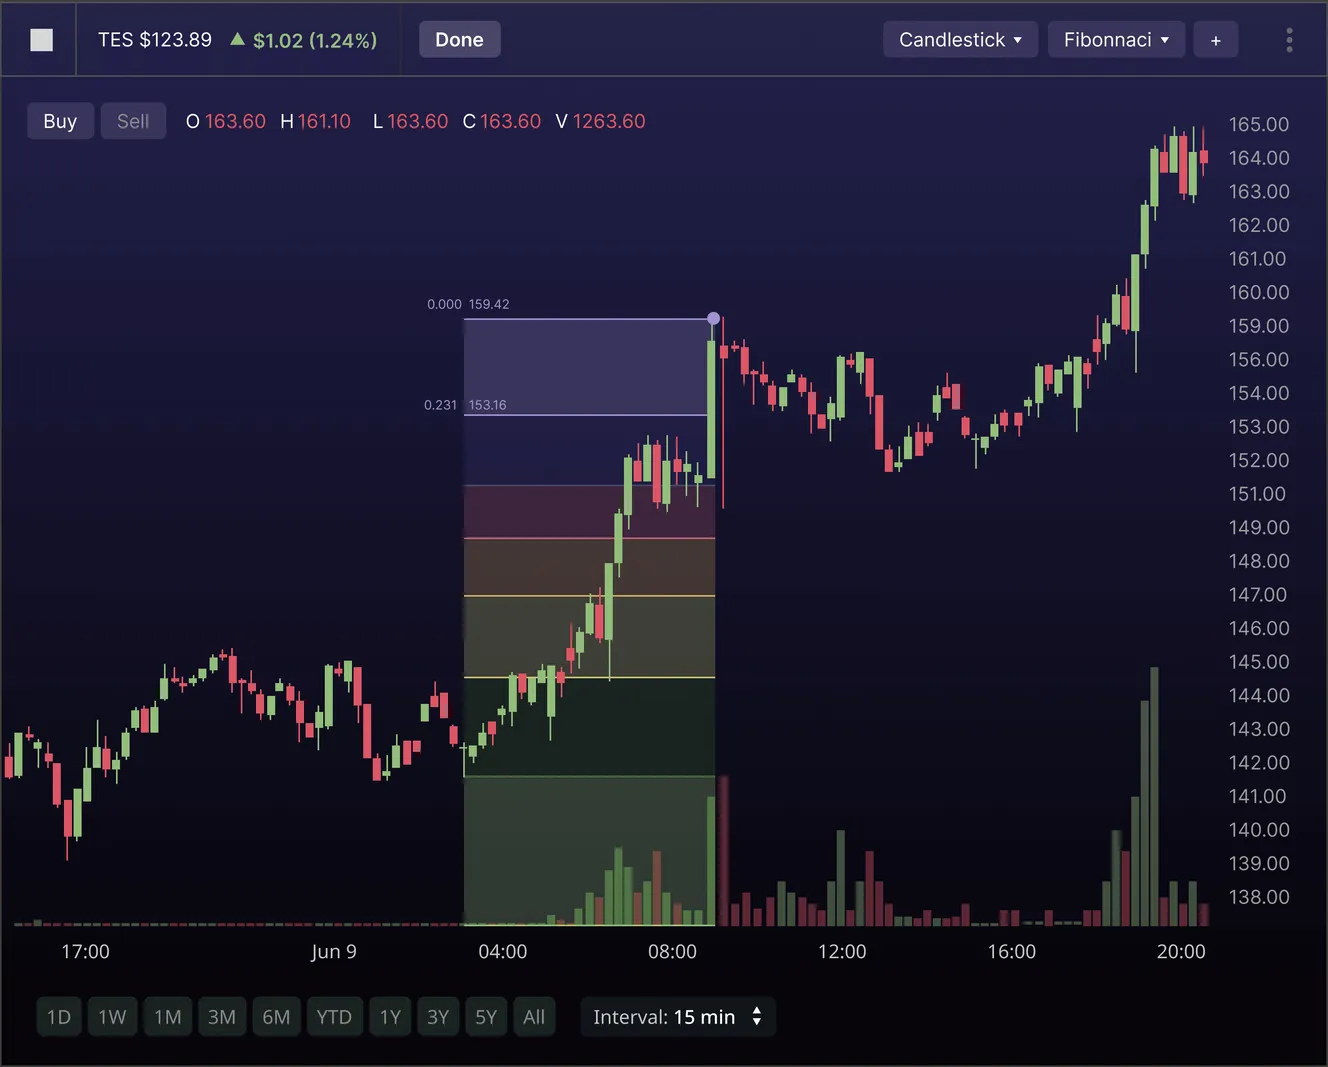Screen dimensions: 1328x1067
Task: Switch to the All time range
Action: click(534, 1017)
